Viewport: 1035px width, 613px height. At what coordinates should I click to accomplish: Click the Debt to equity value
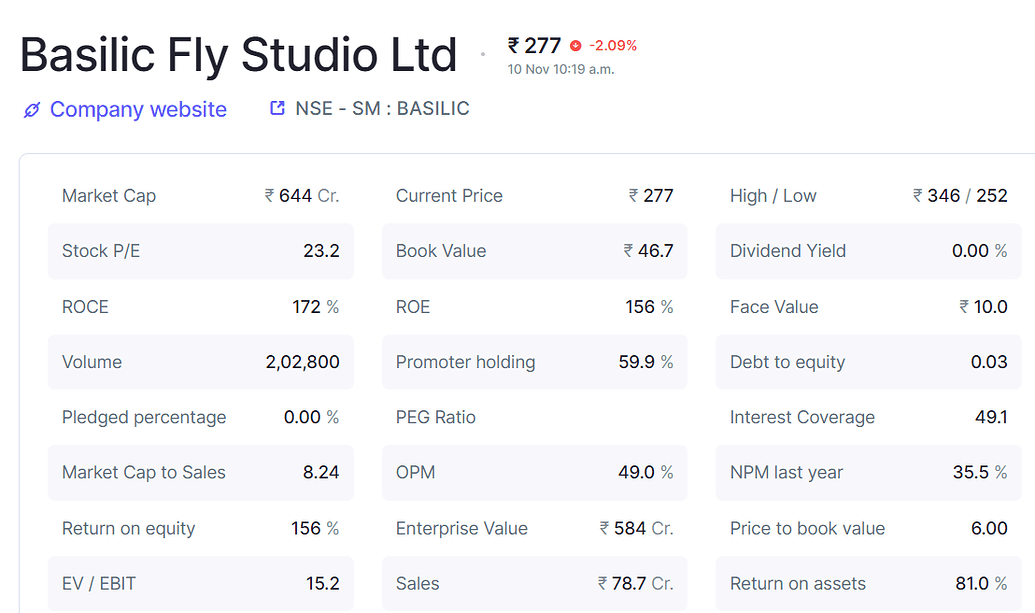[868, 362]
